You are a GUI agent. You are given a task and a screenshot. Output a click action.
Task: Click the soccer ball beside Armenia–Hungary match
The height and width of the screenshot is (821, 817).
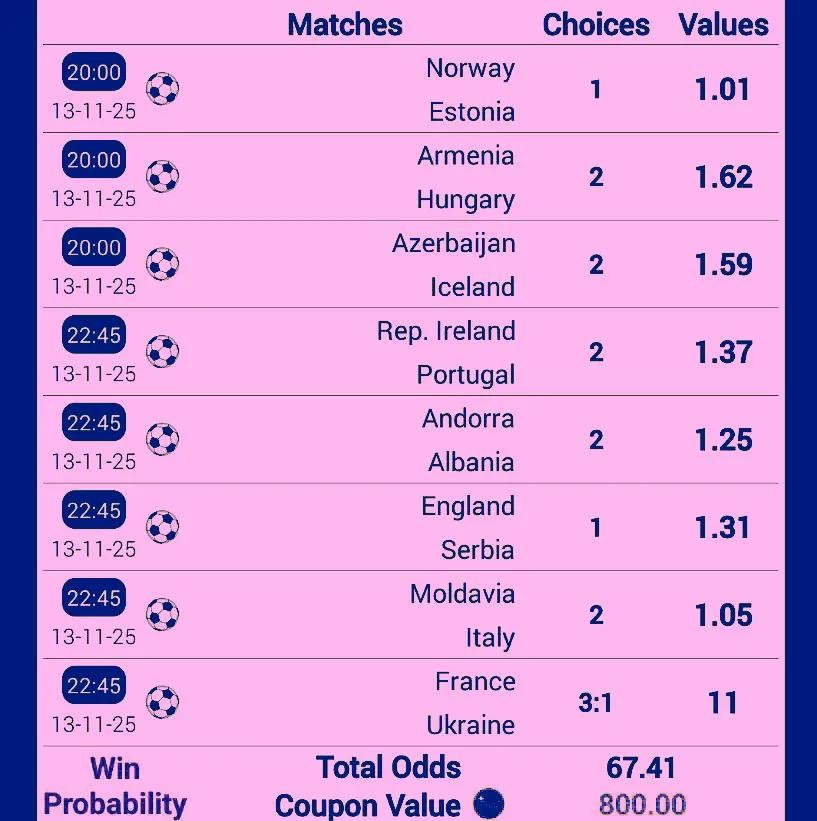162,177
